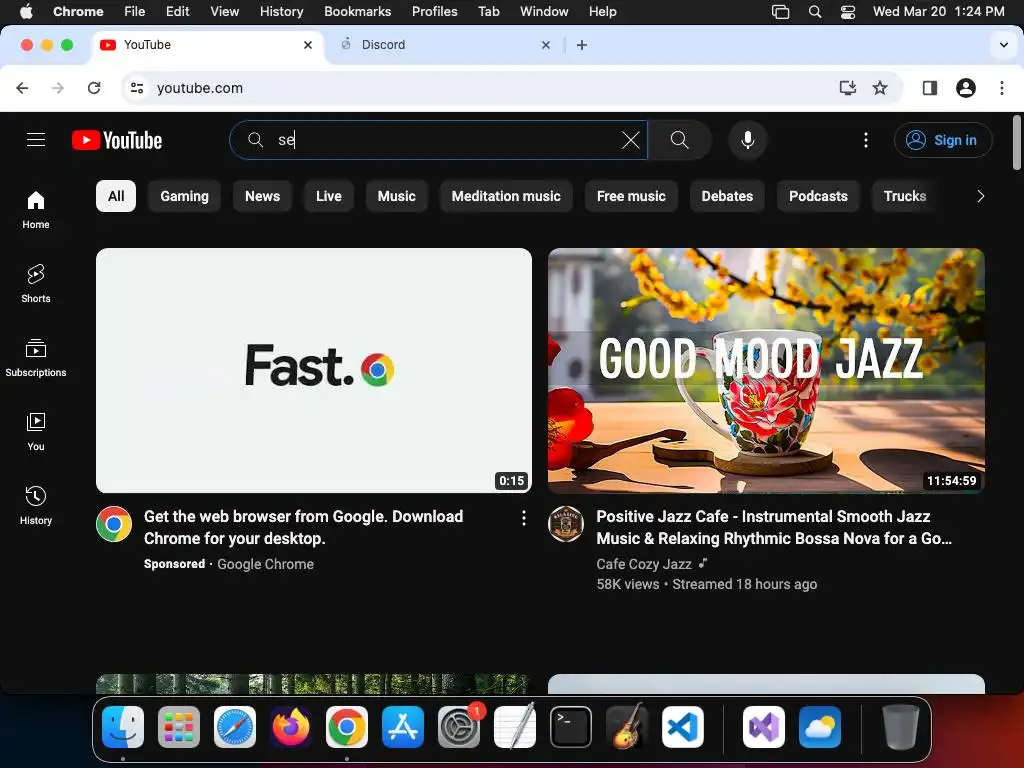Open History in the sidebar
This screenshot has height=768, width=1024.
click(x=36, y=505)
